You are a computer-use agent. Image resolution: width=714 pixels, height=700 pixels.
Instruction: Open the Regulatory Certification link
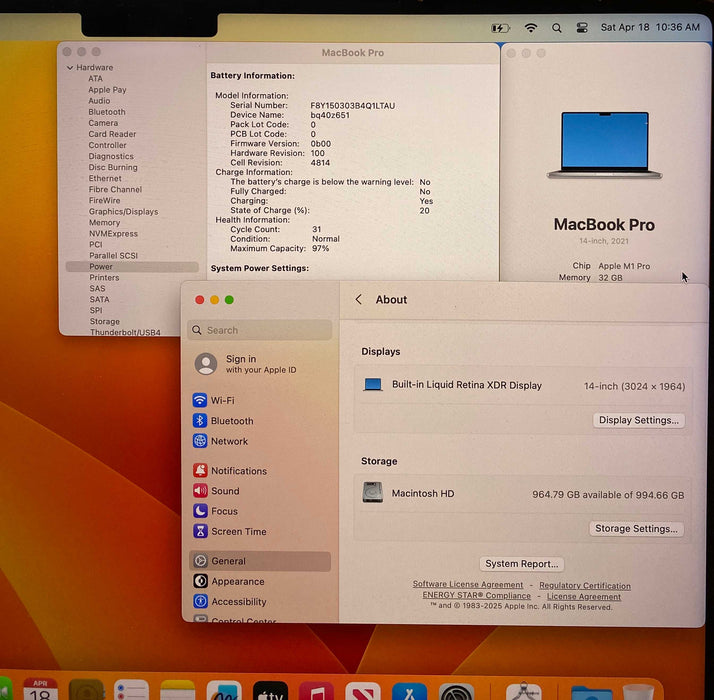[x=585, y=585]
